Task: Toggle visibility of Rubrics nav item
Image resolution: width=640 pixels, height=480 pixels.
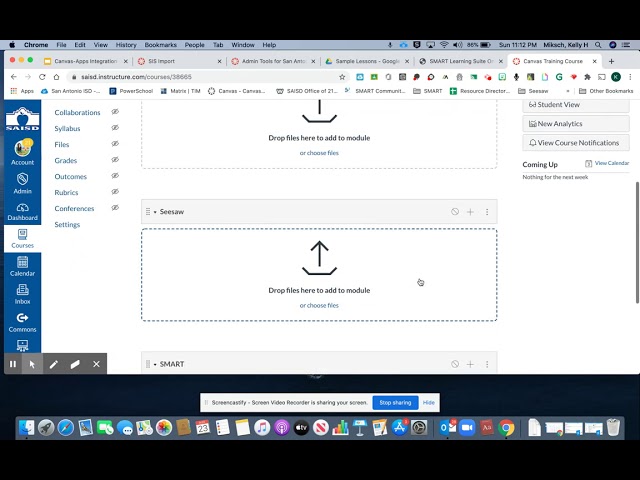Action: click(115, 191)
